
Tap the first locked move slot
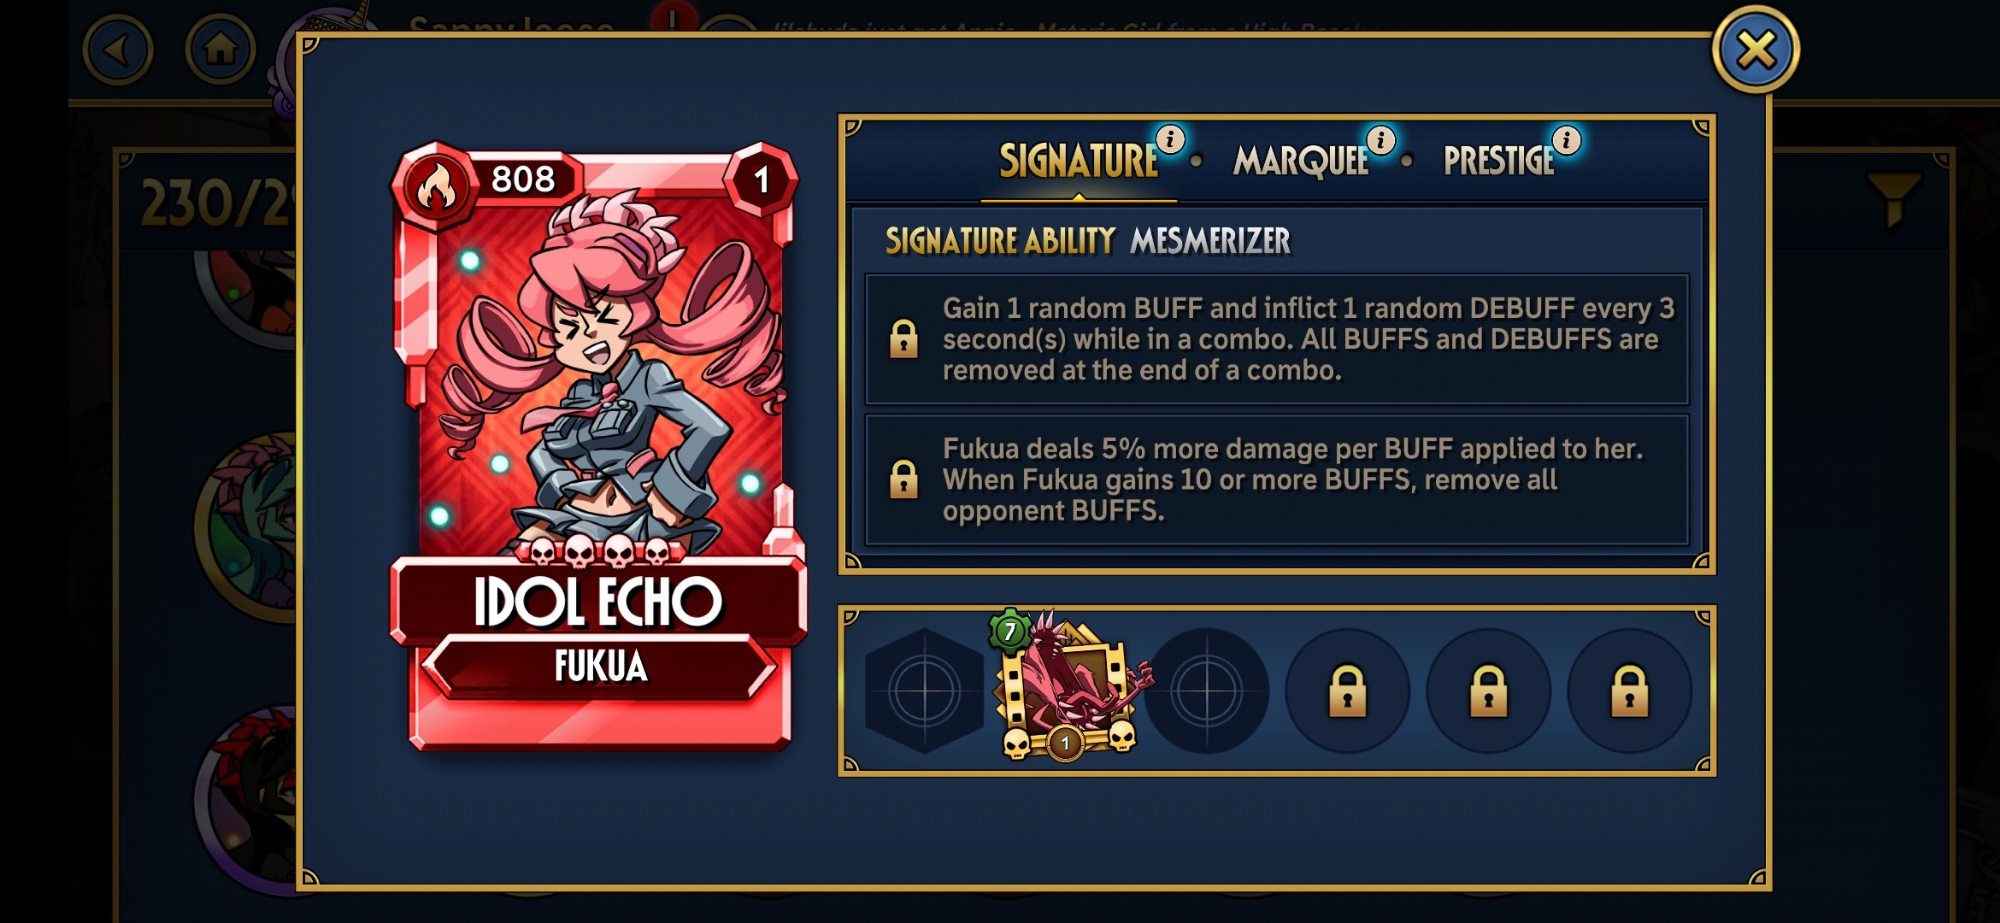coord(1347,691)
